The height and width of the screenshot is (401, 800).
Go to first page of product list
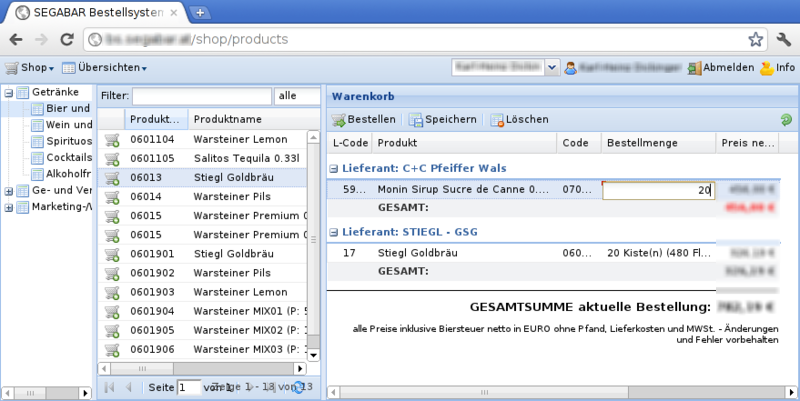point(109,388)
